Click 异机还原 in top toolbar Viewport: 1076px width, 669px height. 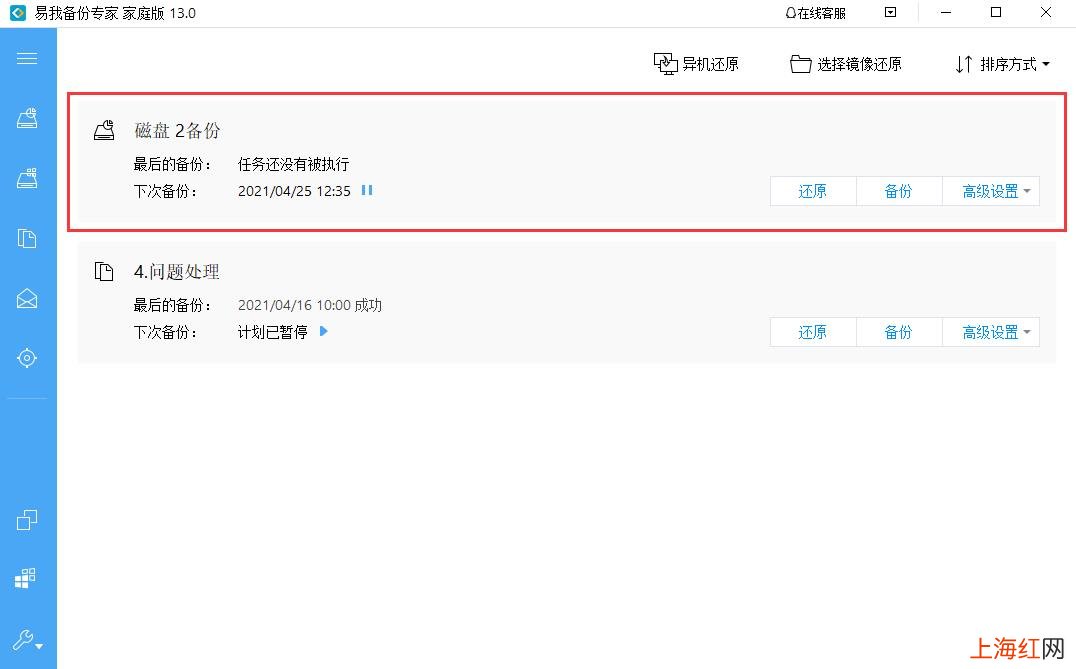click(x=696, y=64)
